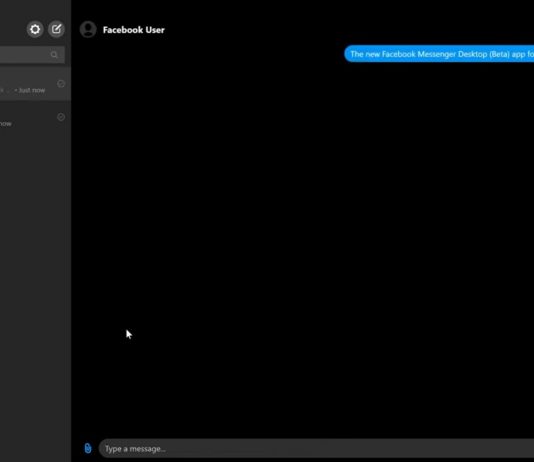
Task: Start a new message with compose icon
Action: coord(56,29)
